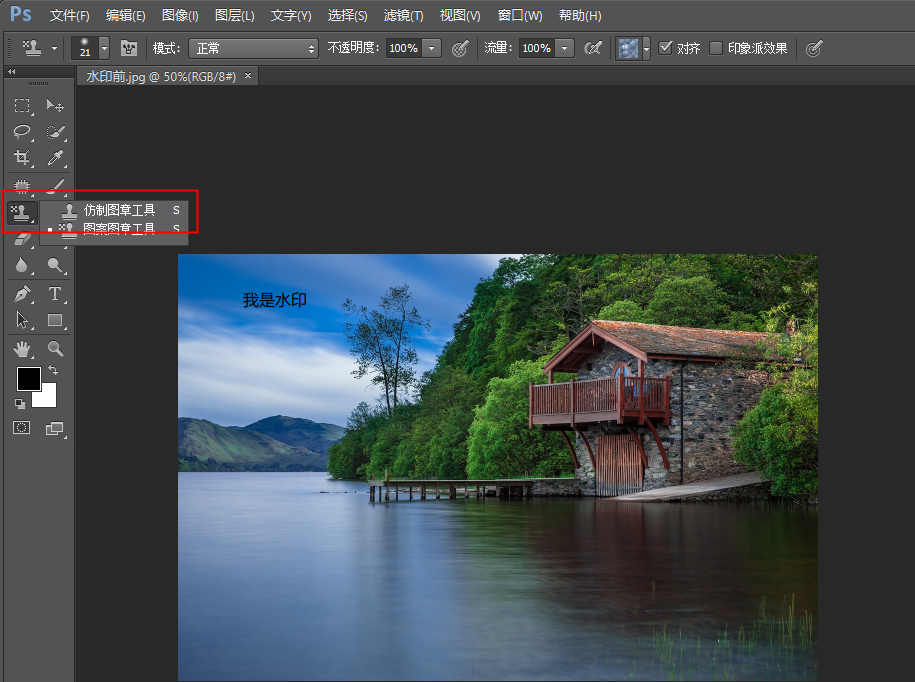The width and height of the screenshot is (915, 682).
Task: Select the Pen tool
Action: (x=22, y=294)
